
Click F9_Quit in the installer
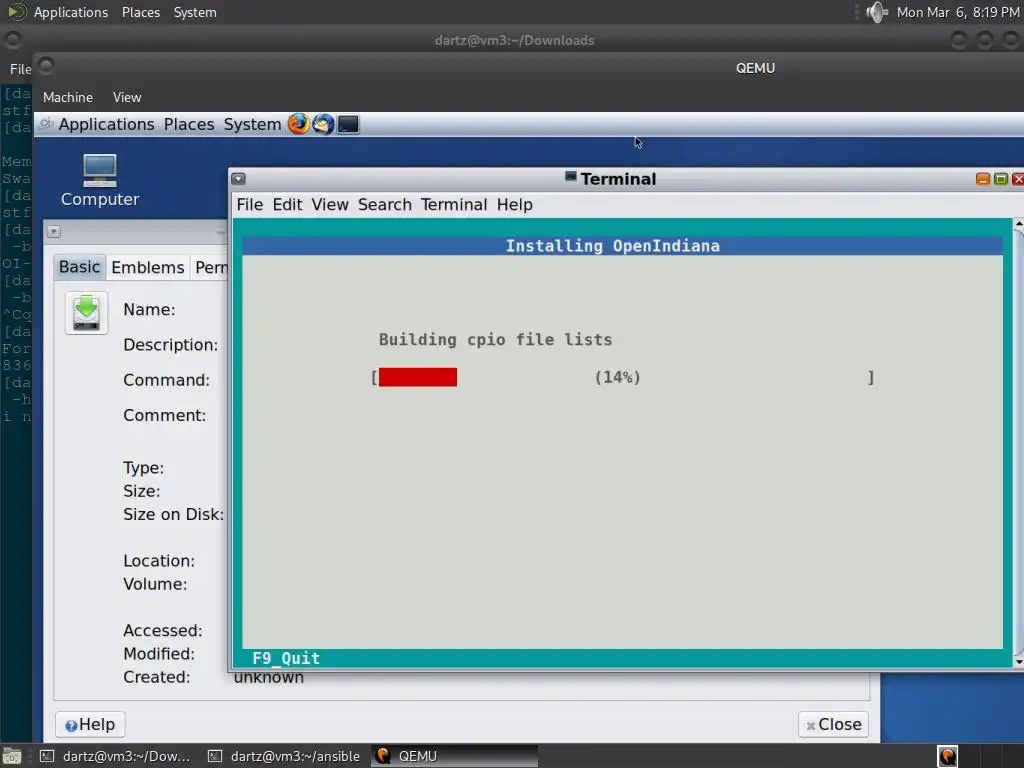286,658
